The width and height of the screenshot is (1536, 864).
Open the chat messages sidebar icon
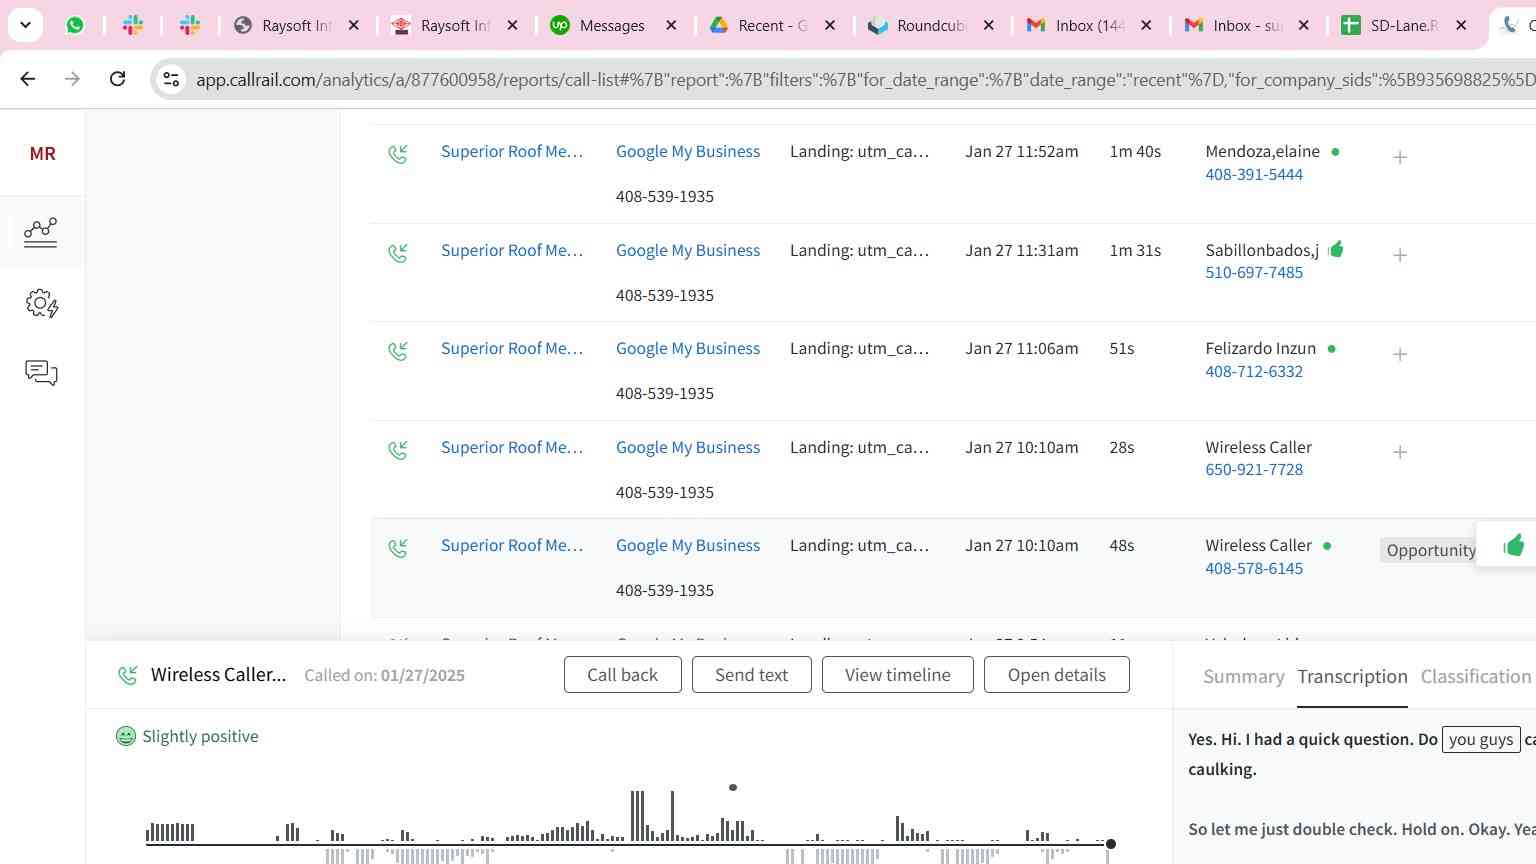[x=41, y=373]
